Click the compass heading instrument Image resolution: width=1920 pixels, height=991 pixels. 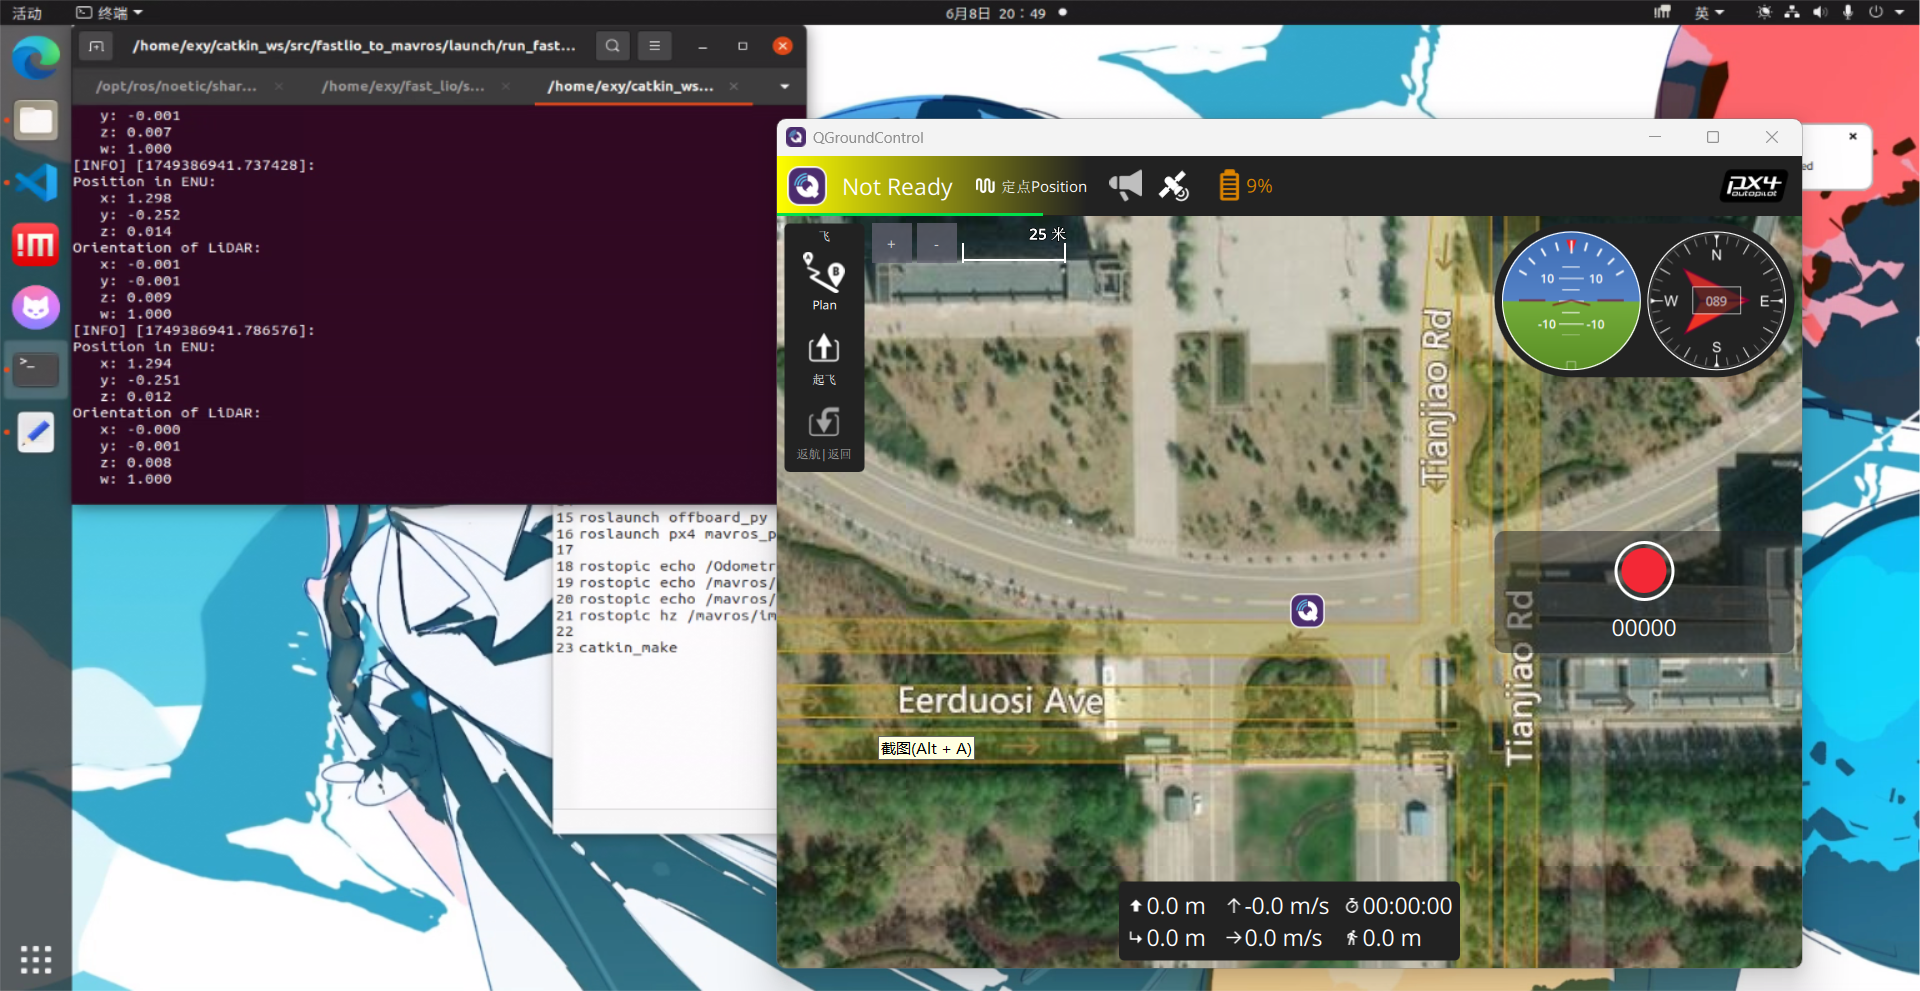point(1716,300)
